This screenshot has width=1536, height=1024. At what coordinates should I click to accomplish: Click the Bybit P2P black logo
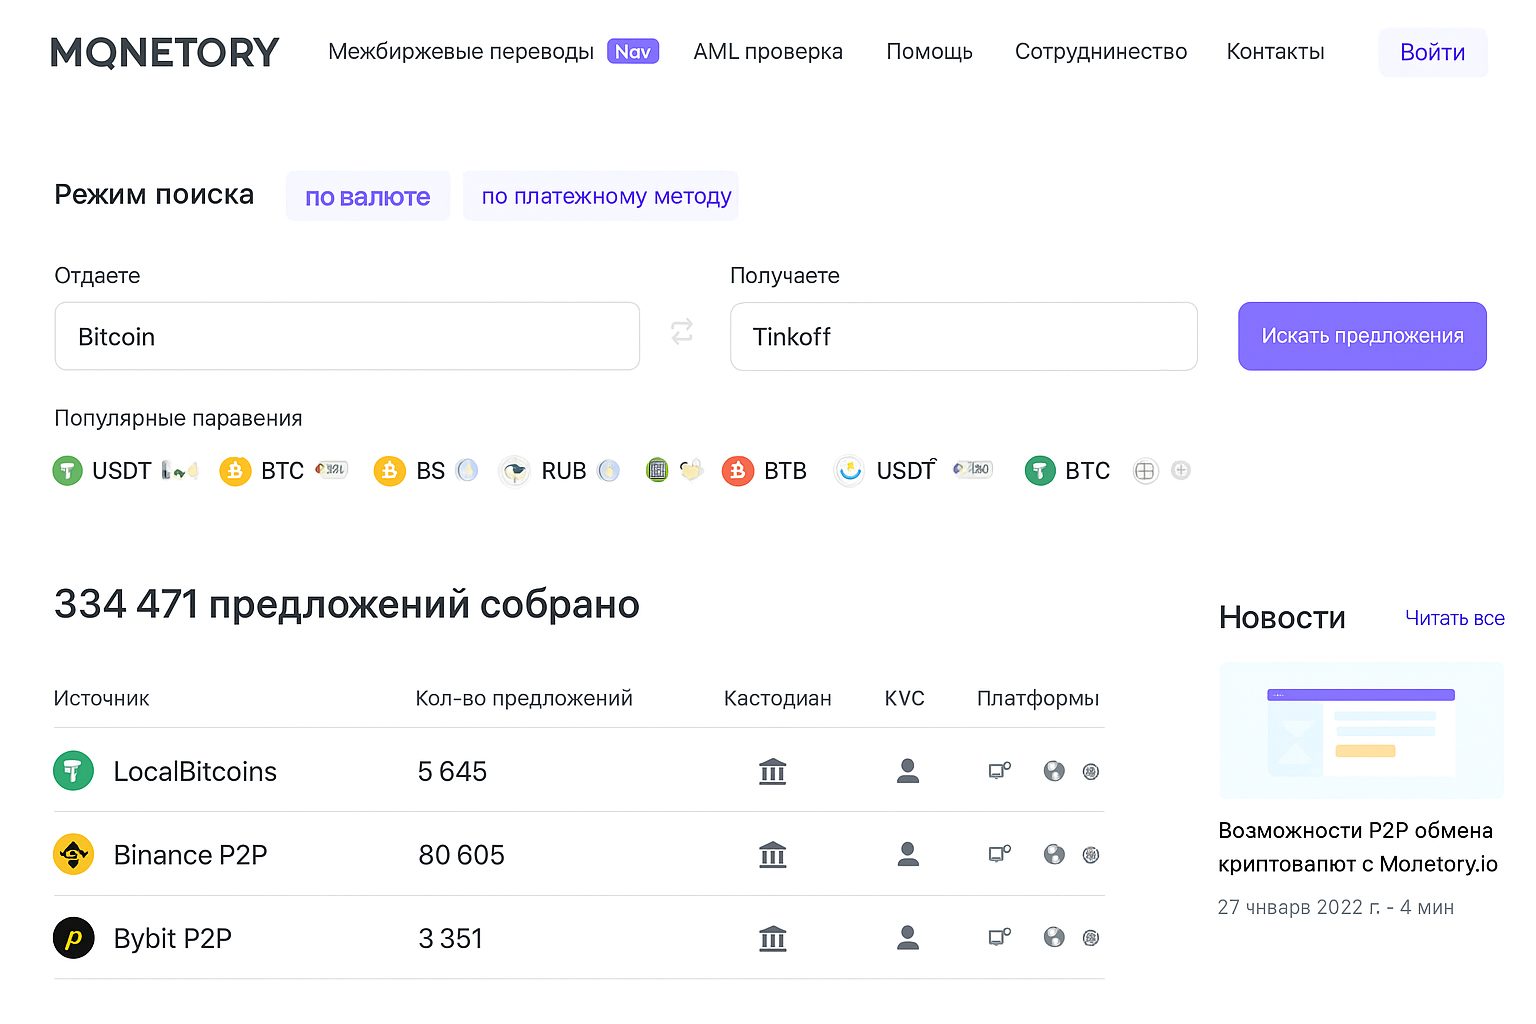pyautogui.click(x=73, y=938)
